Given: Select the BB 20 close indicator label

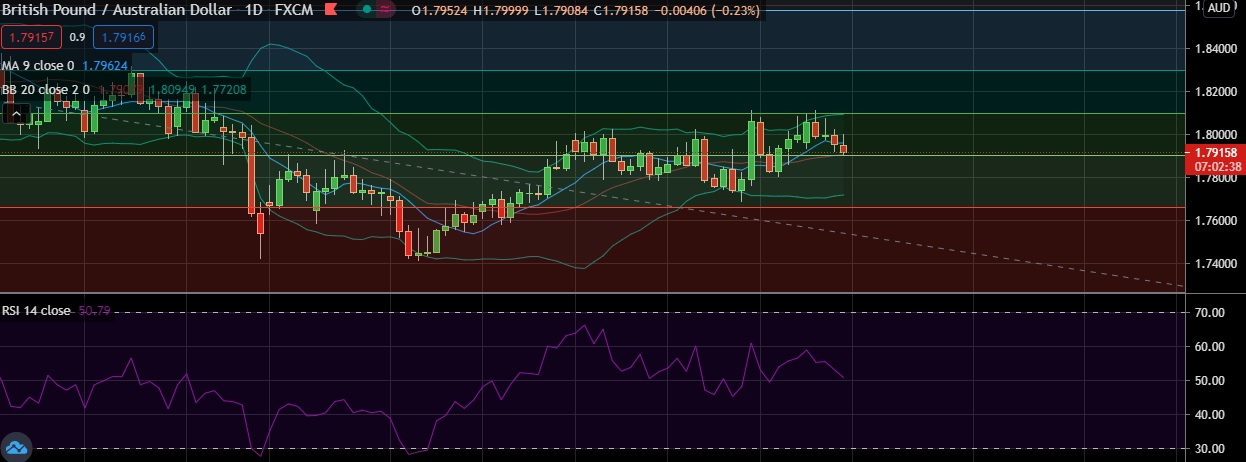Looking at the screenshot, I should pyautogui.click(x=45, y=89).
